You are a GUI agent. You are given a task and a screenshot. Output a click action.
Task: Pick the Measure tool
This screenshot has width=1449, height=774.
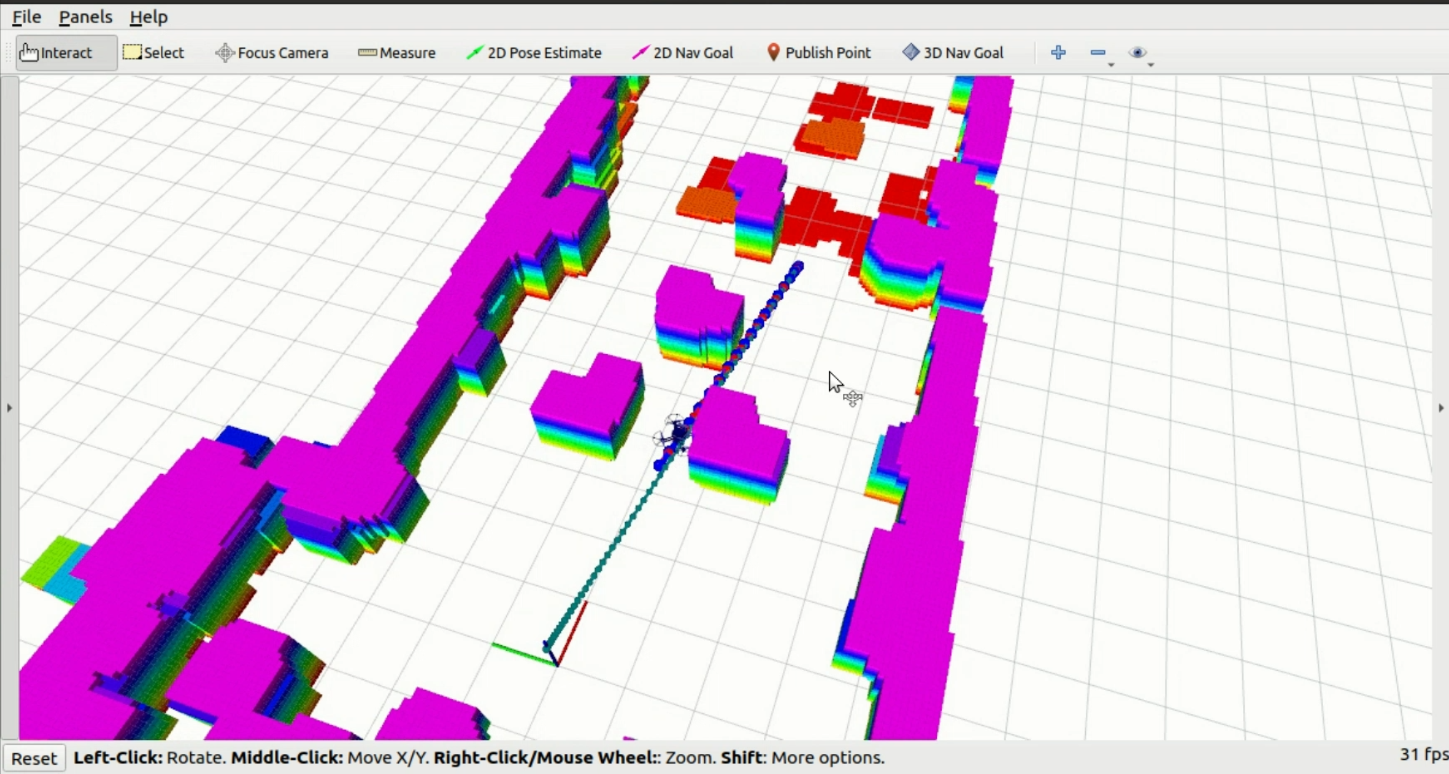(x=397, y=53)
